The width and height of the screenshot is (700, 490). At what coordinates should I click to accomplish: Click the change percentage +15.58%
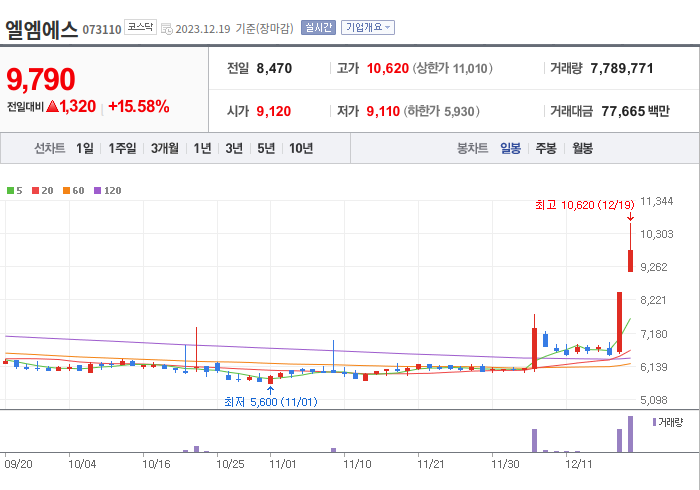[138, 107]
